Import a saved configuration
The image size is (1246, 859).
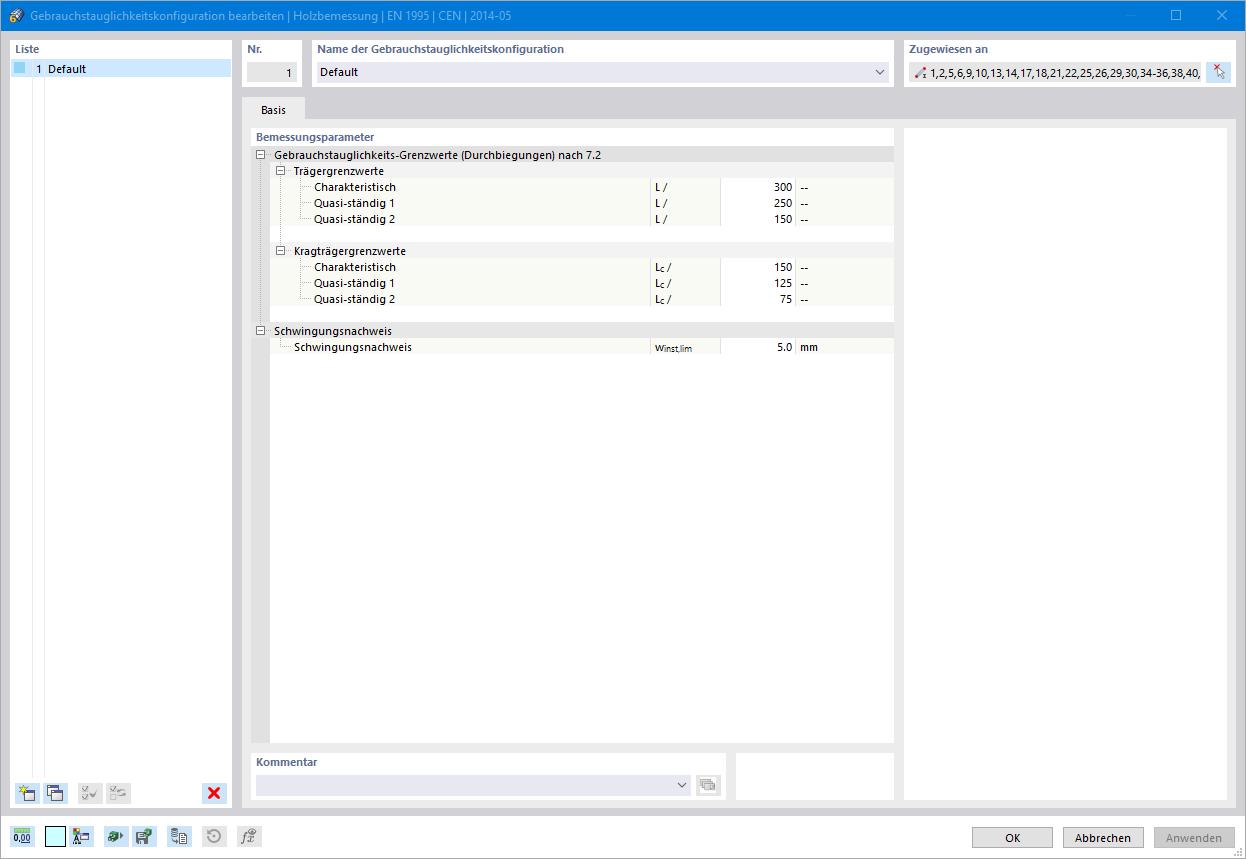click(115, 836)
